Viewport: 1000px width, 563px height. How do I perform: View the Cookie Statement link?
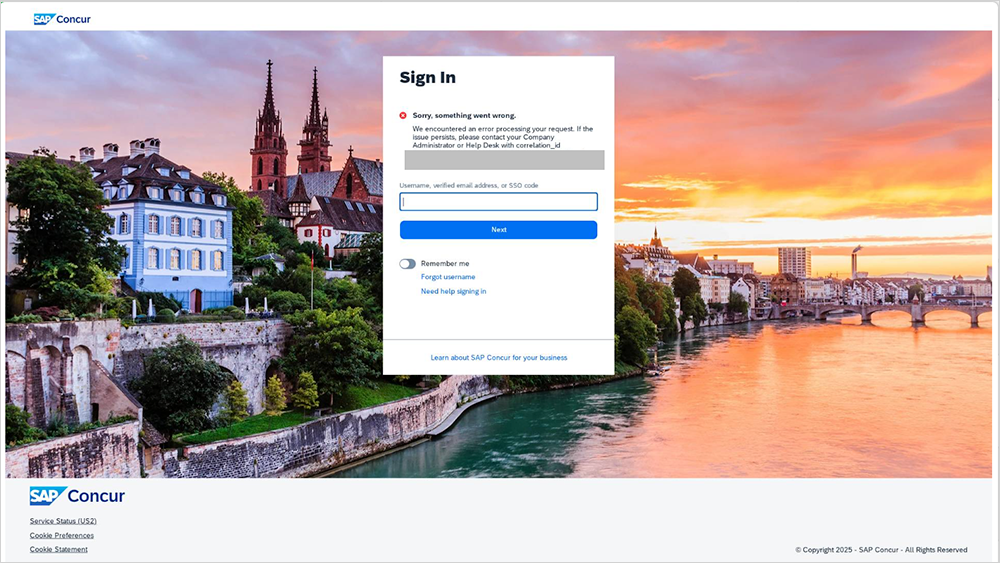tap(58, 549)
